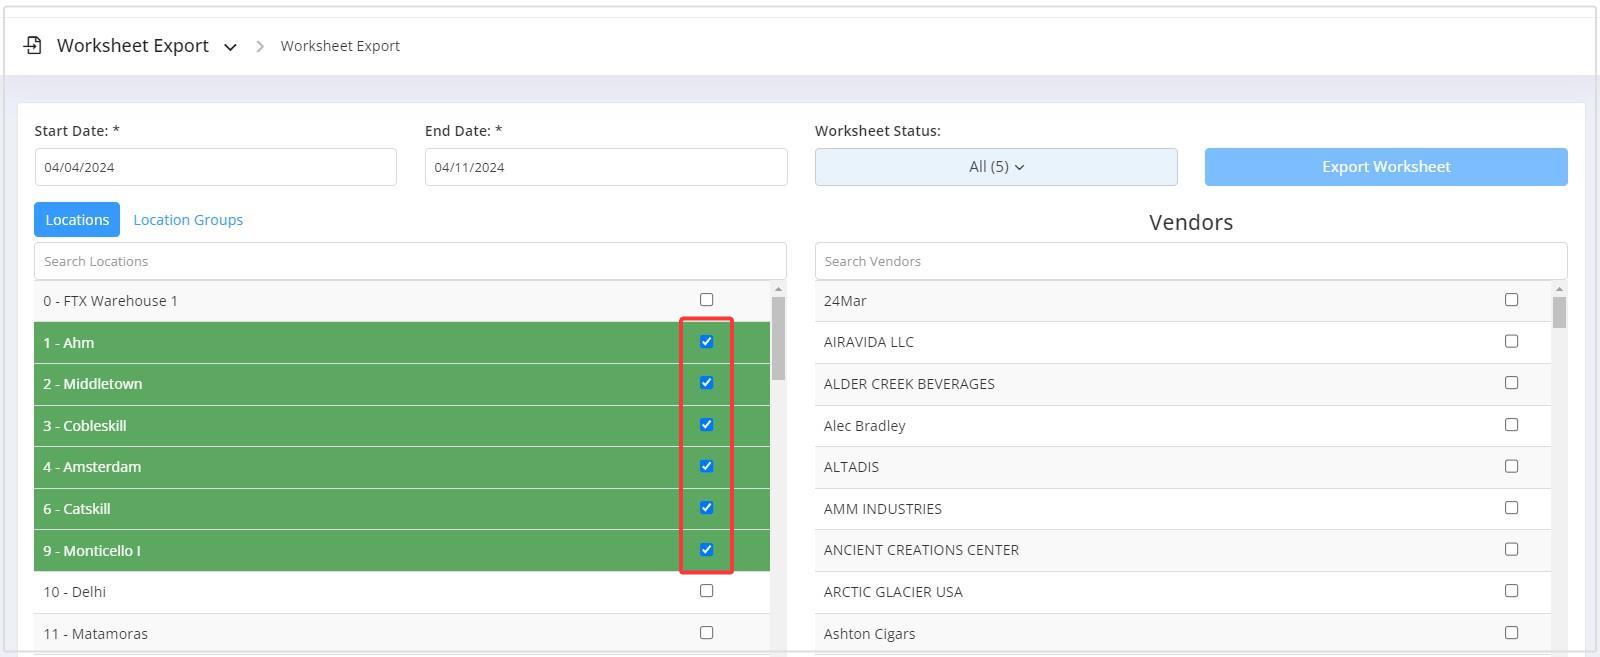
Task: Click the Search Locations field
Action: point(410,261)
